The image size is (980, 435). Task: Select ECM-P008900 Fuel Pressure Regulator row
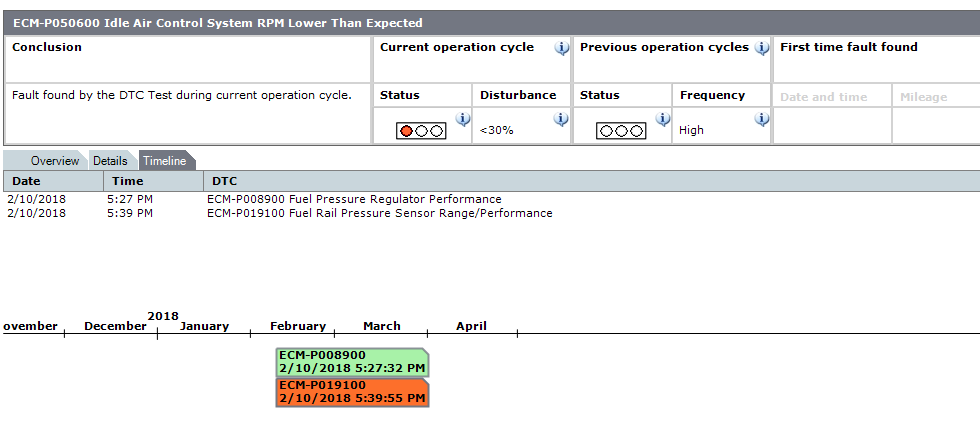click(x=354, y=199)
